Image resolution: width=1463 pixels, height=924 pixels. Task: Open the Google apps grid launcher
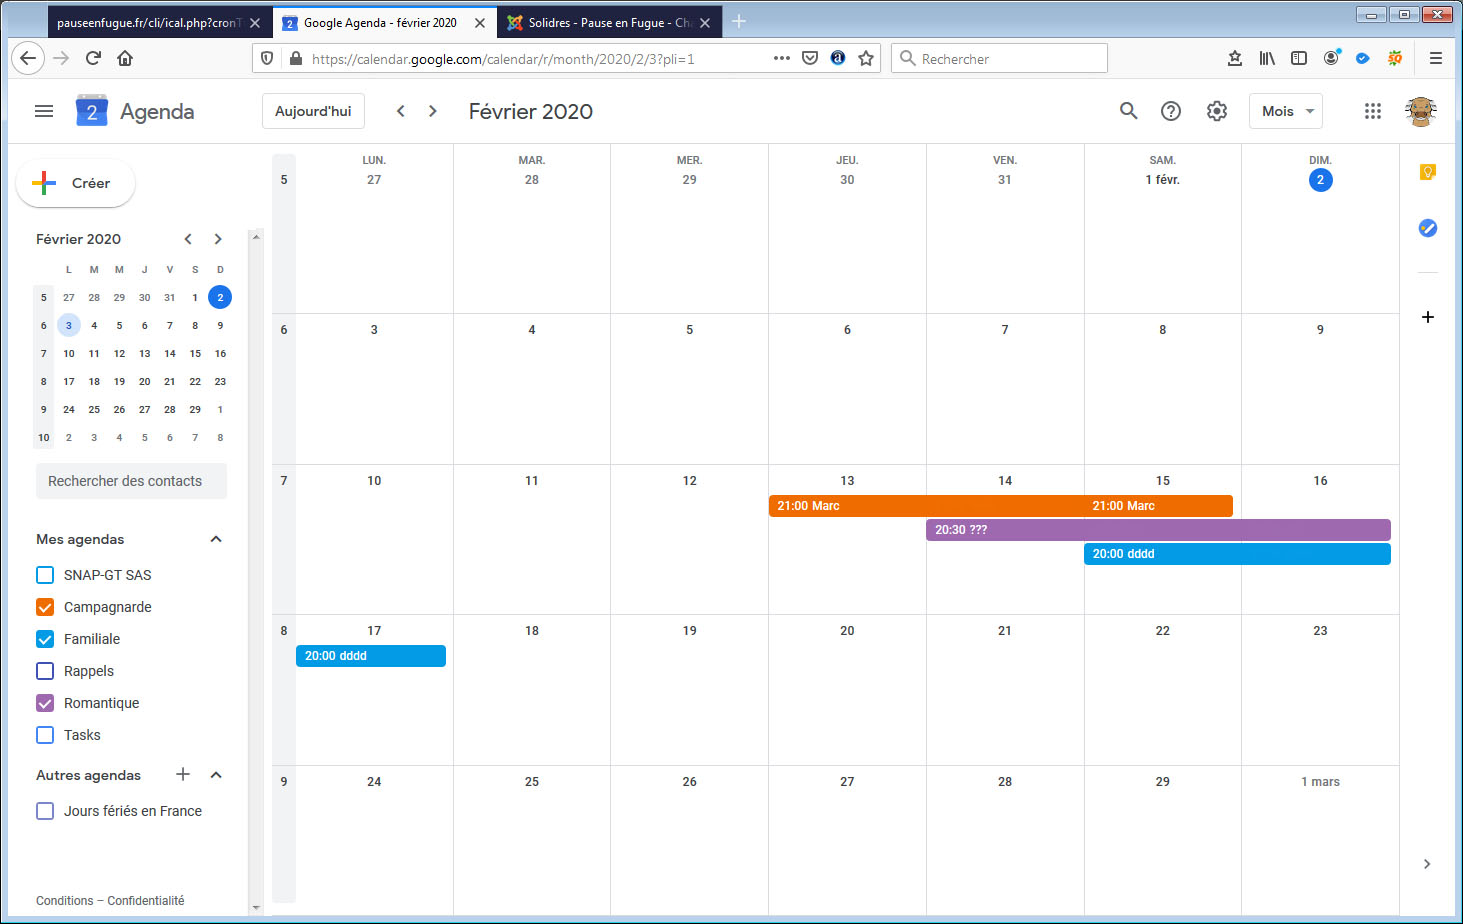pyautogui.click(x=1372, y=111)
